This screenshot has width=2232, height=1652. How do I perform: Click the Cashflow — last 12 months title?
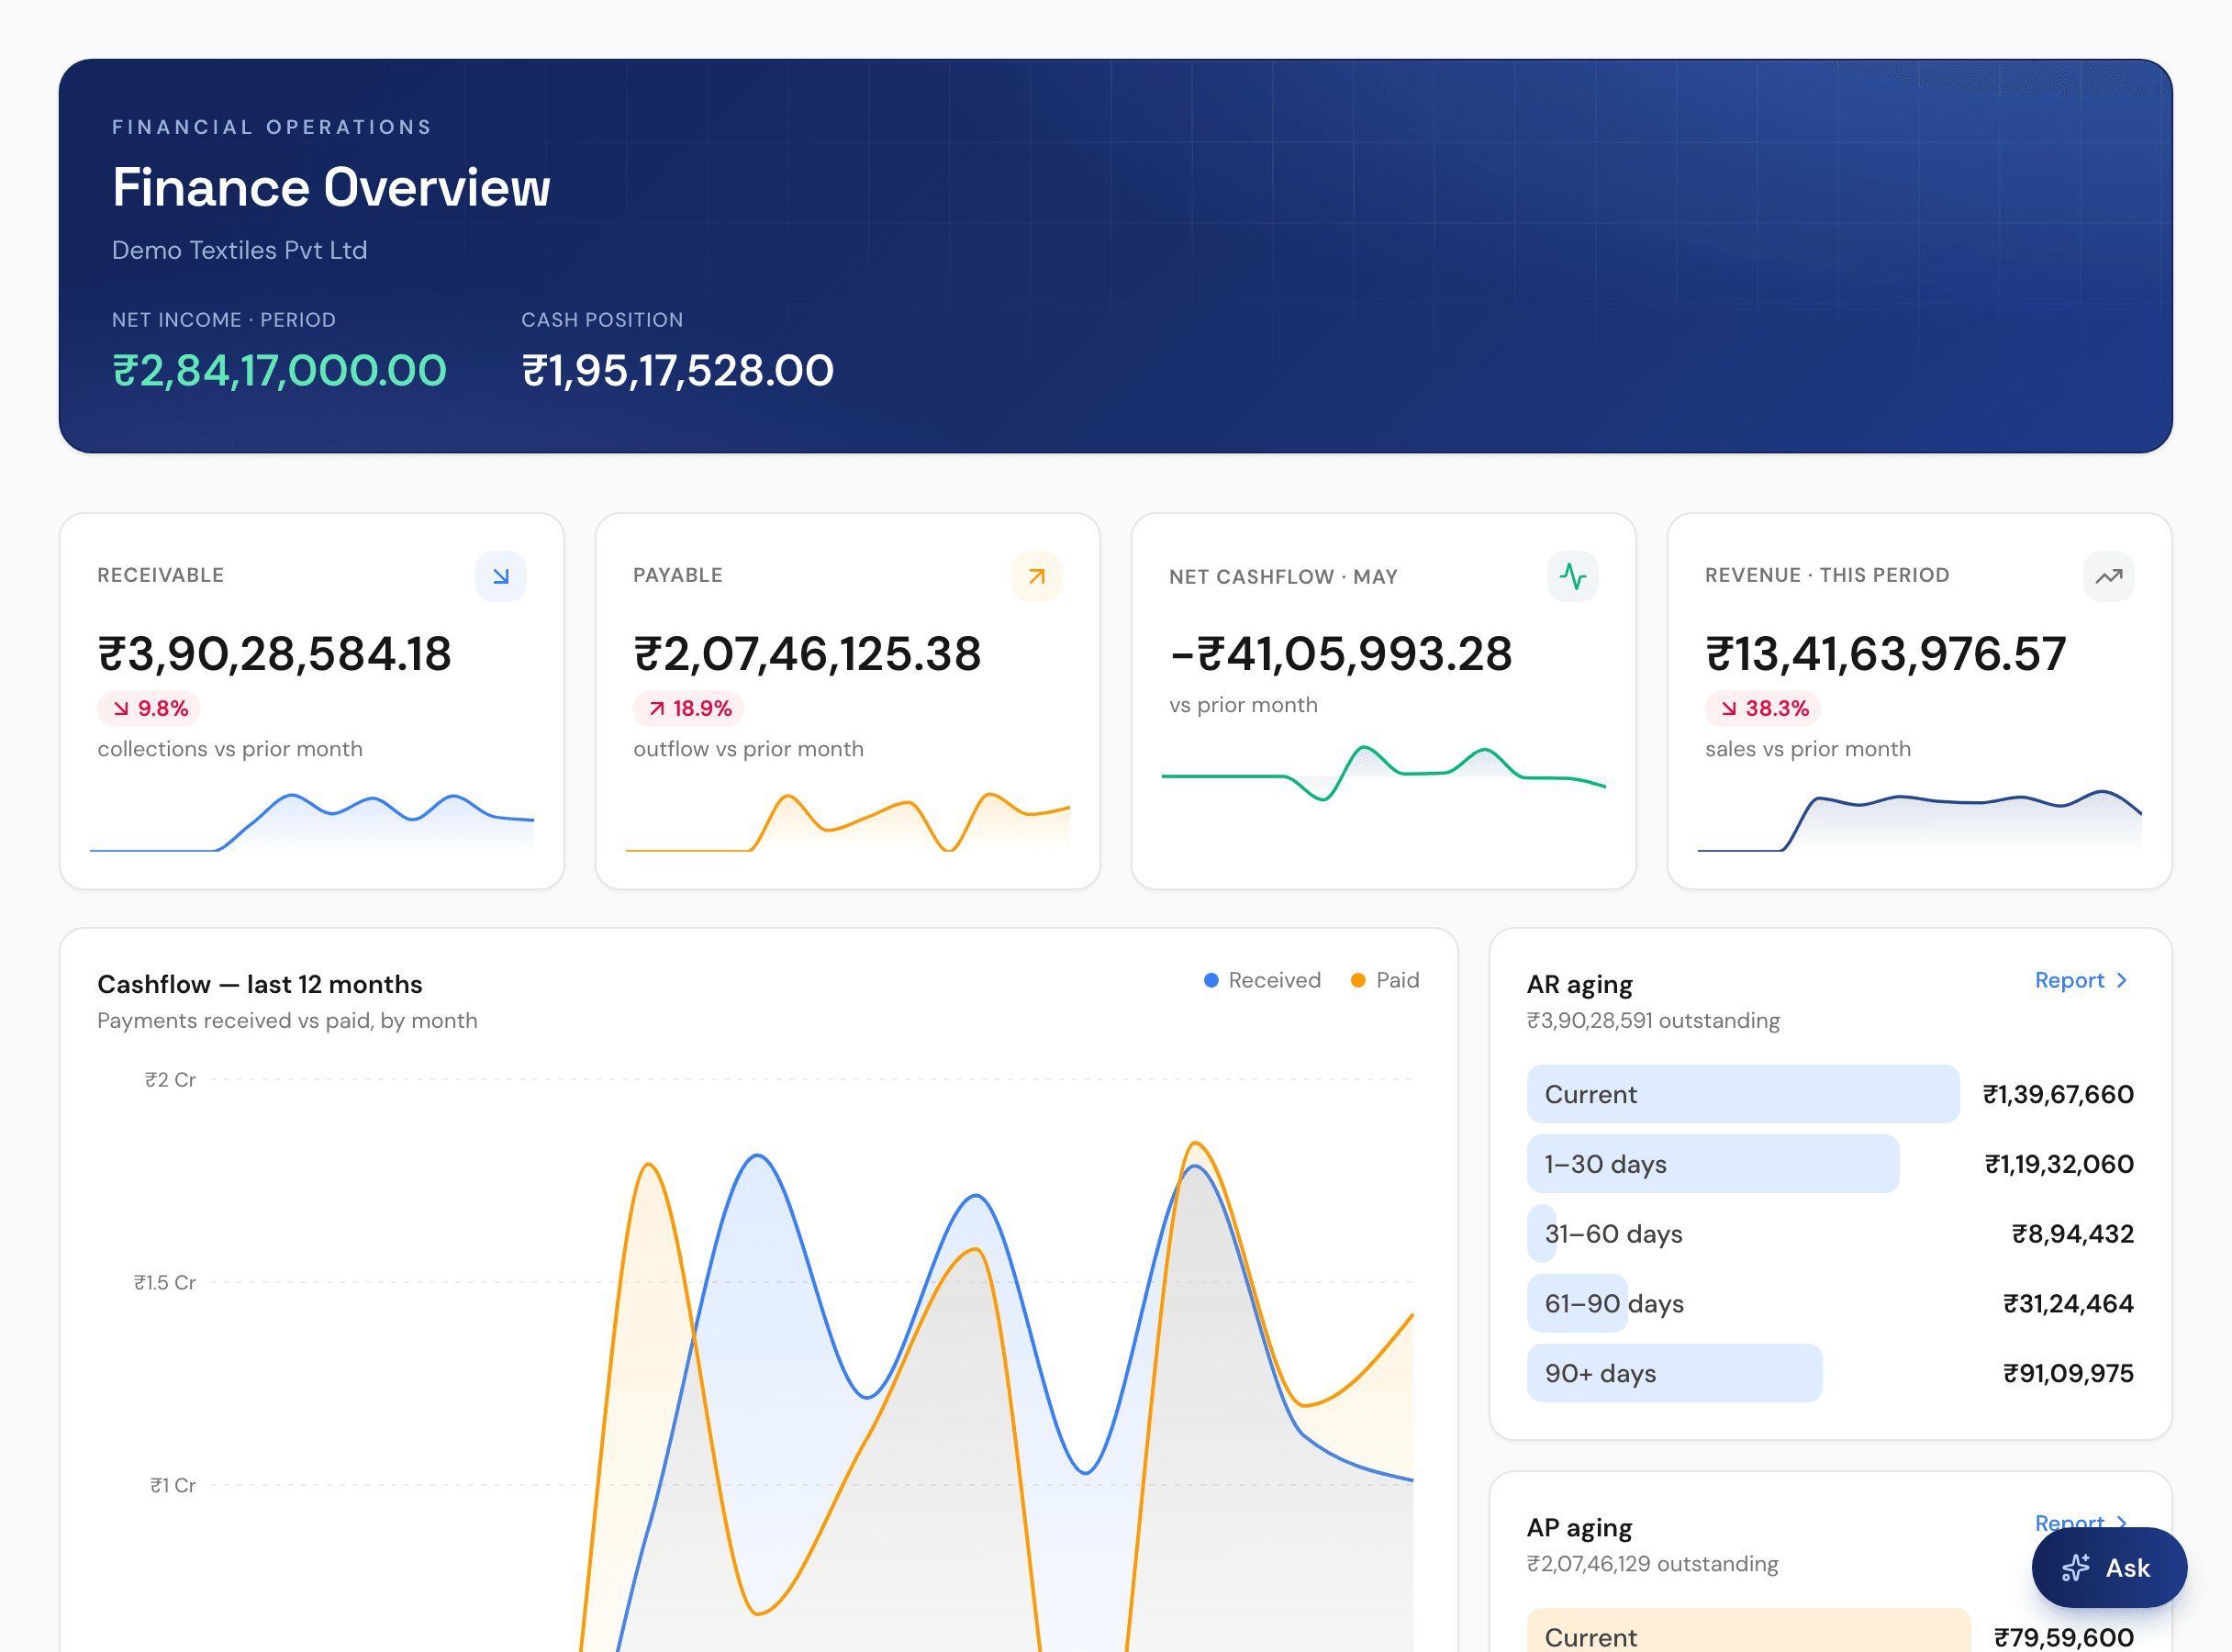260,984
